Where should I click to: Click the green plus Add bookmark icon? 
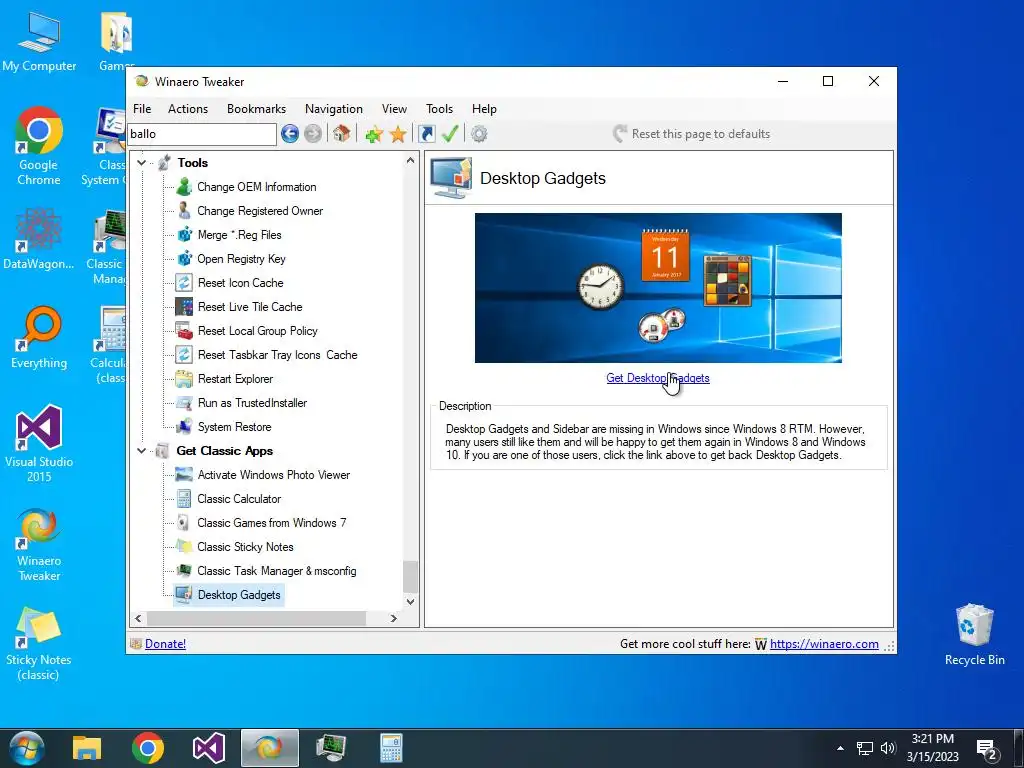[374, 135]
